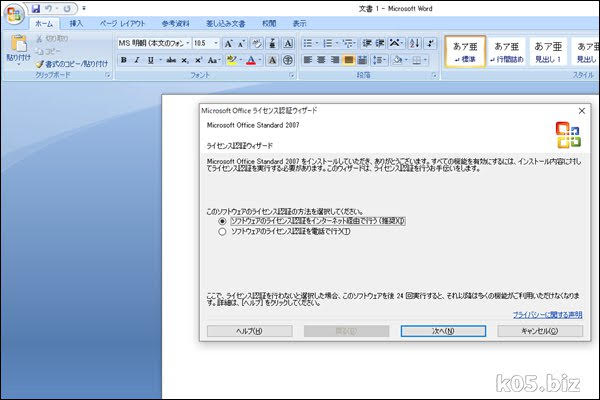Apply the enclosed character border A icon
600x400 pixels.
point(288,43)
